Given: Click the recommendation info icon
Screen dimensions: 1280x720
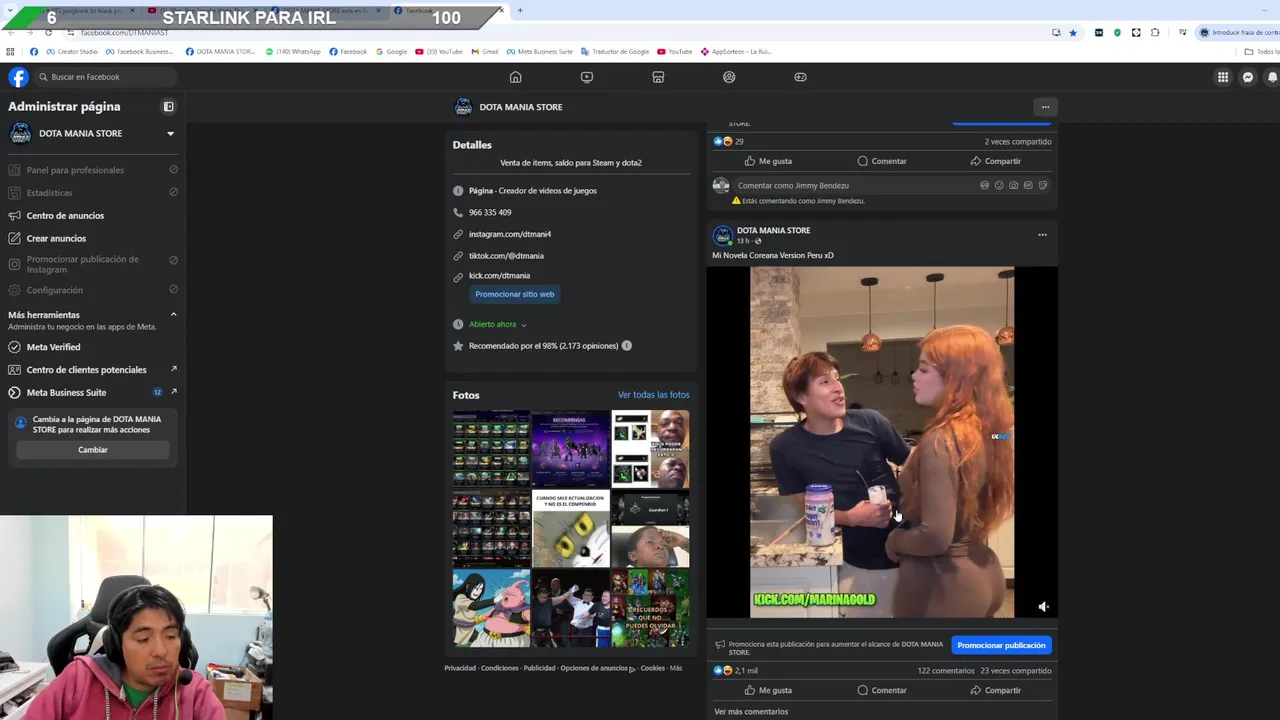Looking at the screenshot, I should click(626, 346).
